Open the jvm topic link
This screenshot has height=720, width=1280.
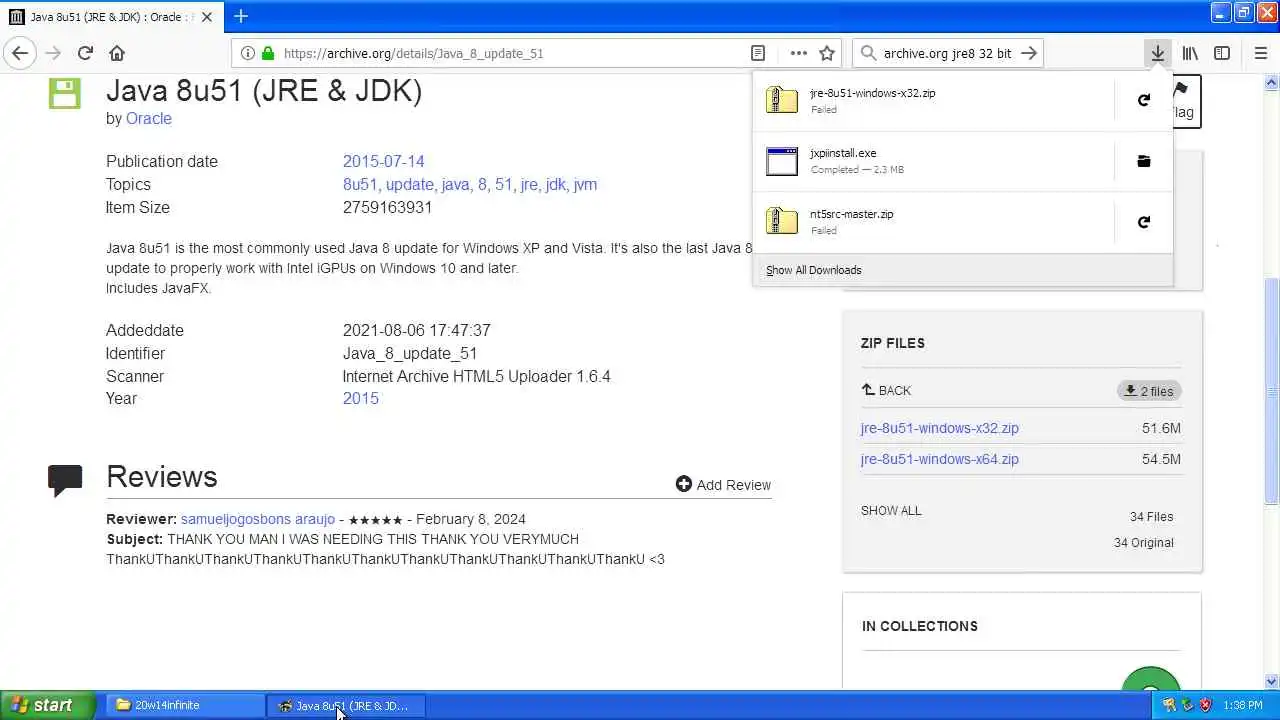tap(585, 184)
